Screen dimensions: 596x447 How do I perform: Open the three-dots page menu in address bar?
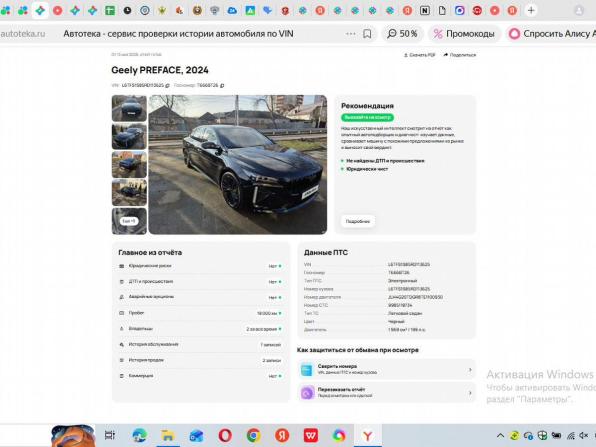tap(350, 34)
